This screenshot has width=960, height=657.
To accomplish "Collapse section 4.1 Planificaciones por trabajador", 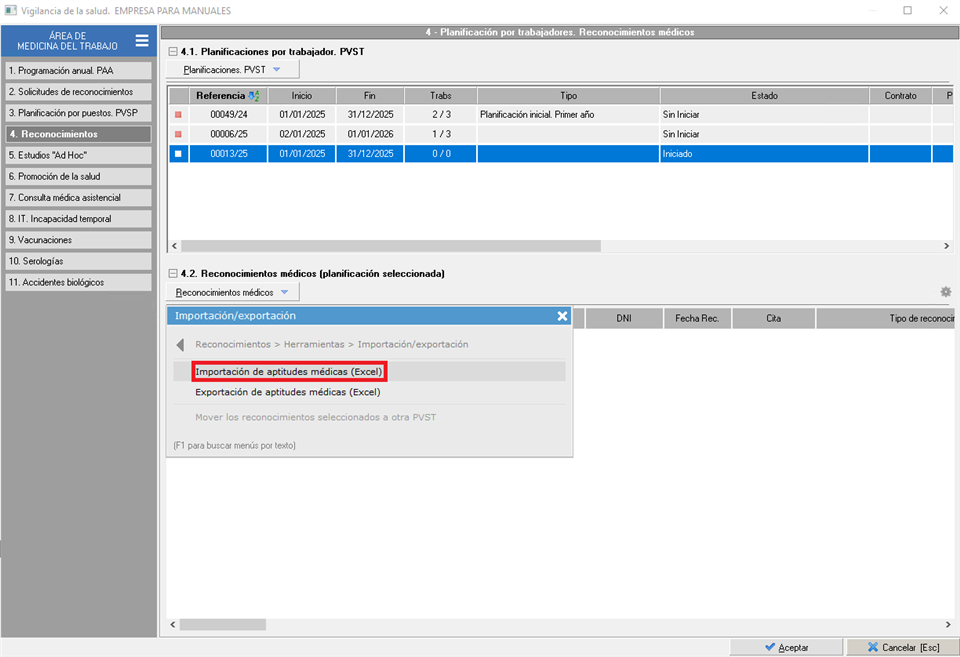I will click(173, 52).
